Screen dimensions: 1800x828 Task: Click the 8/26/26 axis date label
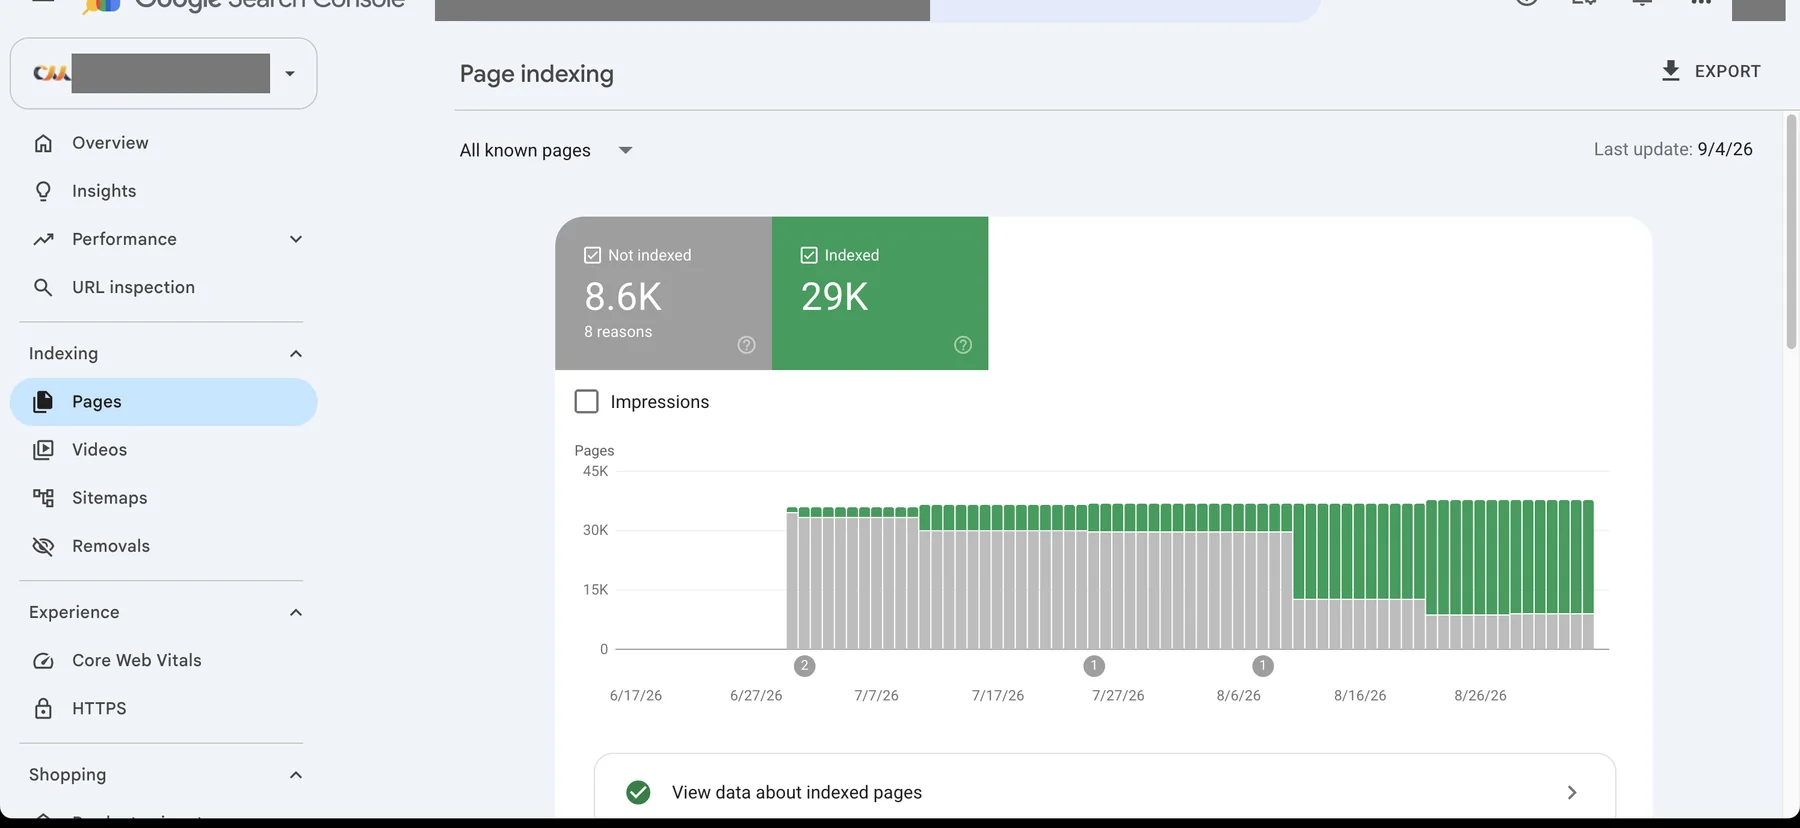pyautogui.click(x=1480, y=695)
